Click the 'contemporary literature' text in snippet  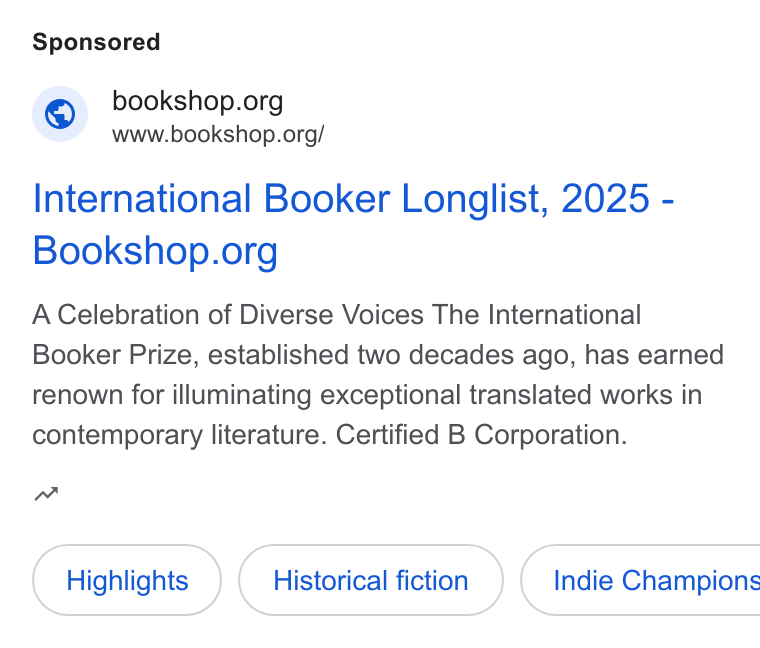pyautogui.click(x=179, y=435)
